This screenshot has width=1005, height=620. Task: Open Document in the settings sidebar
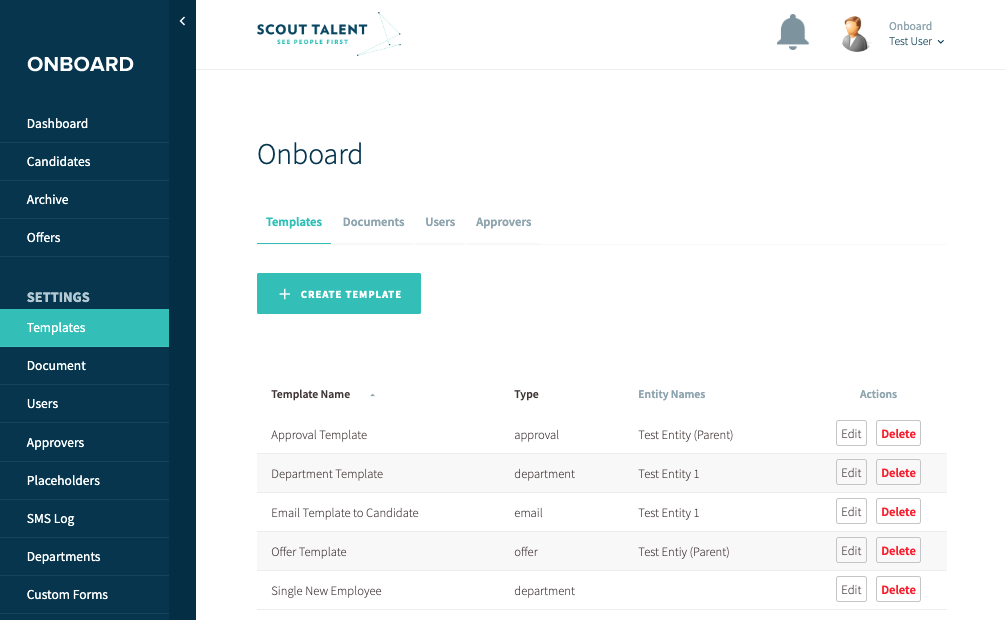coord(85,365)
